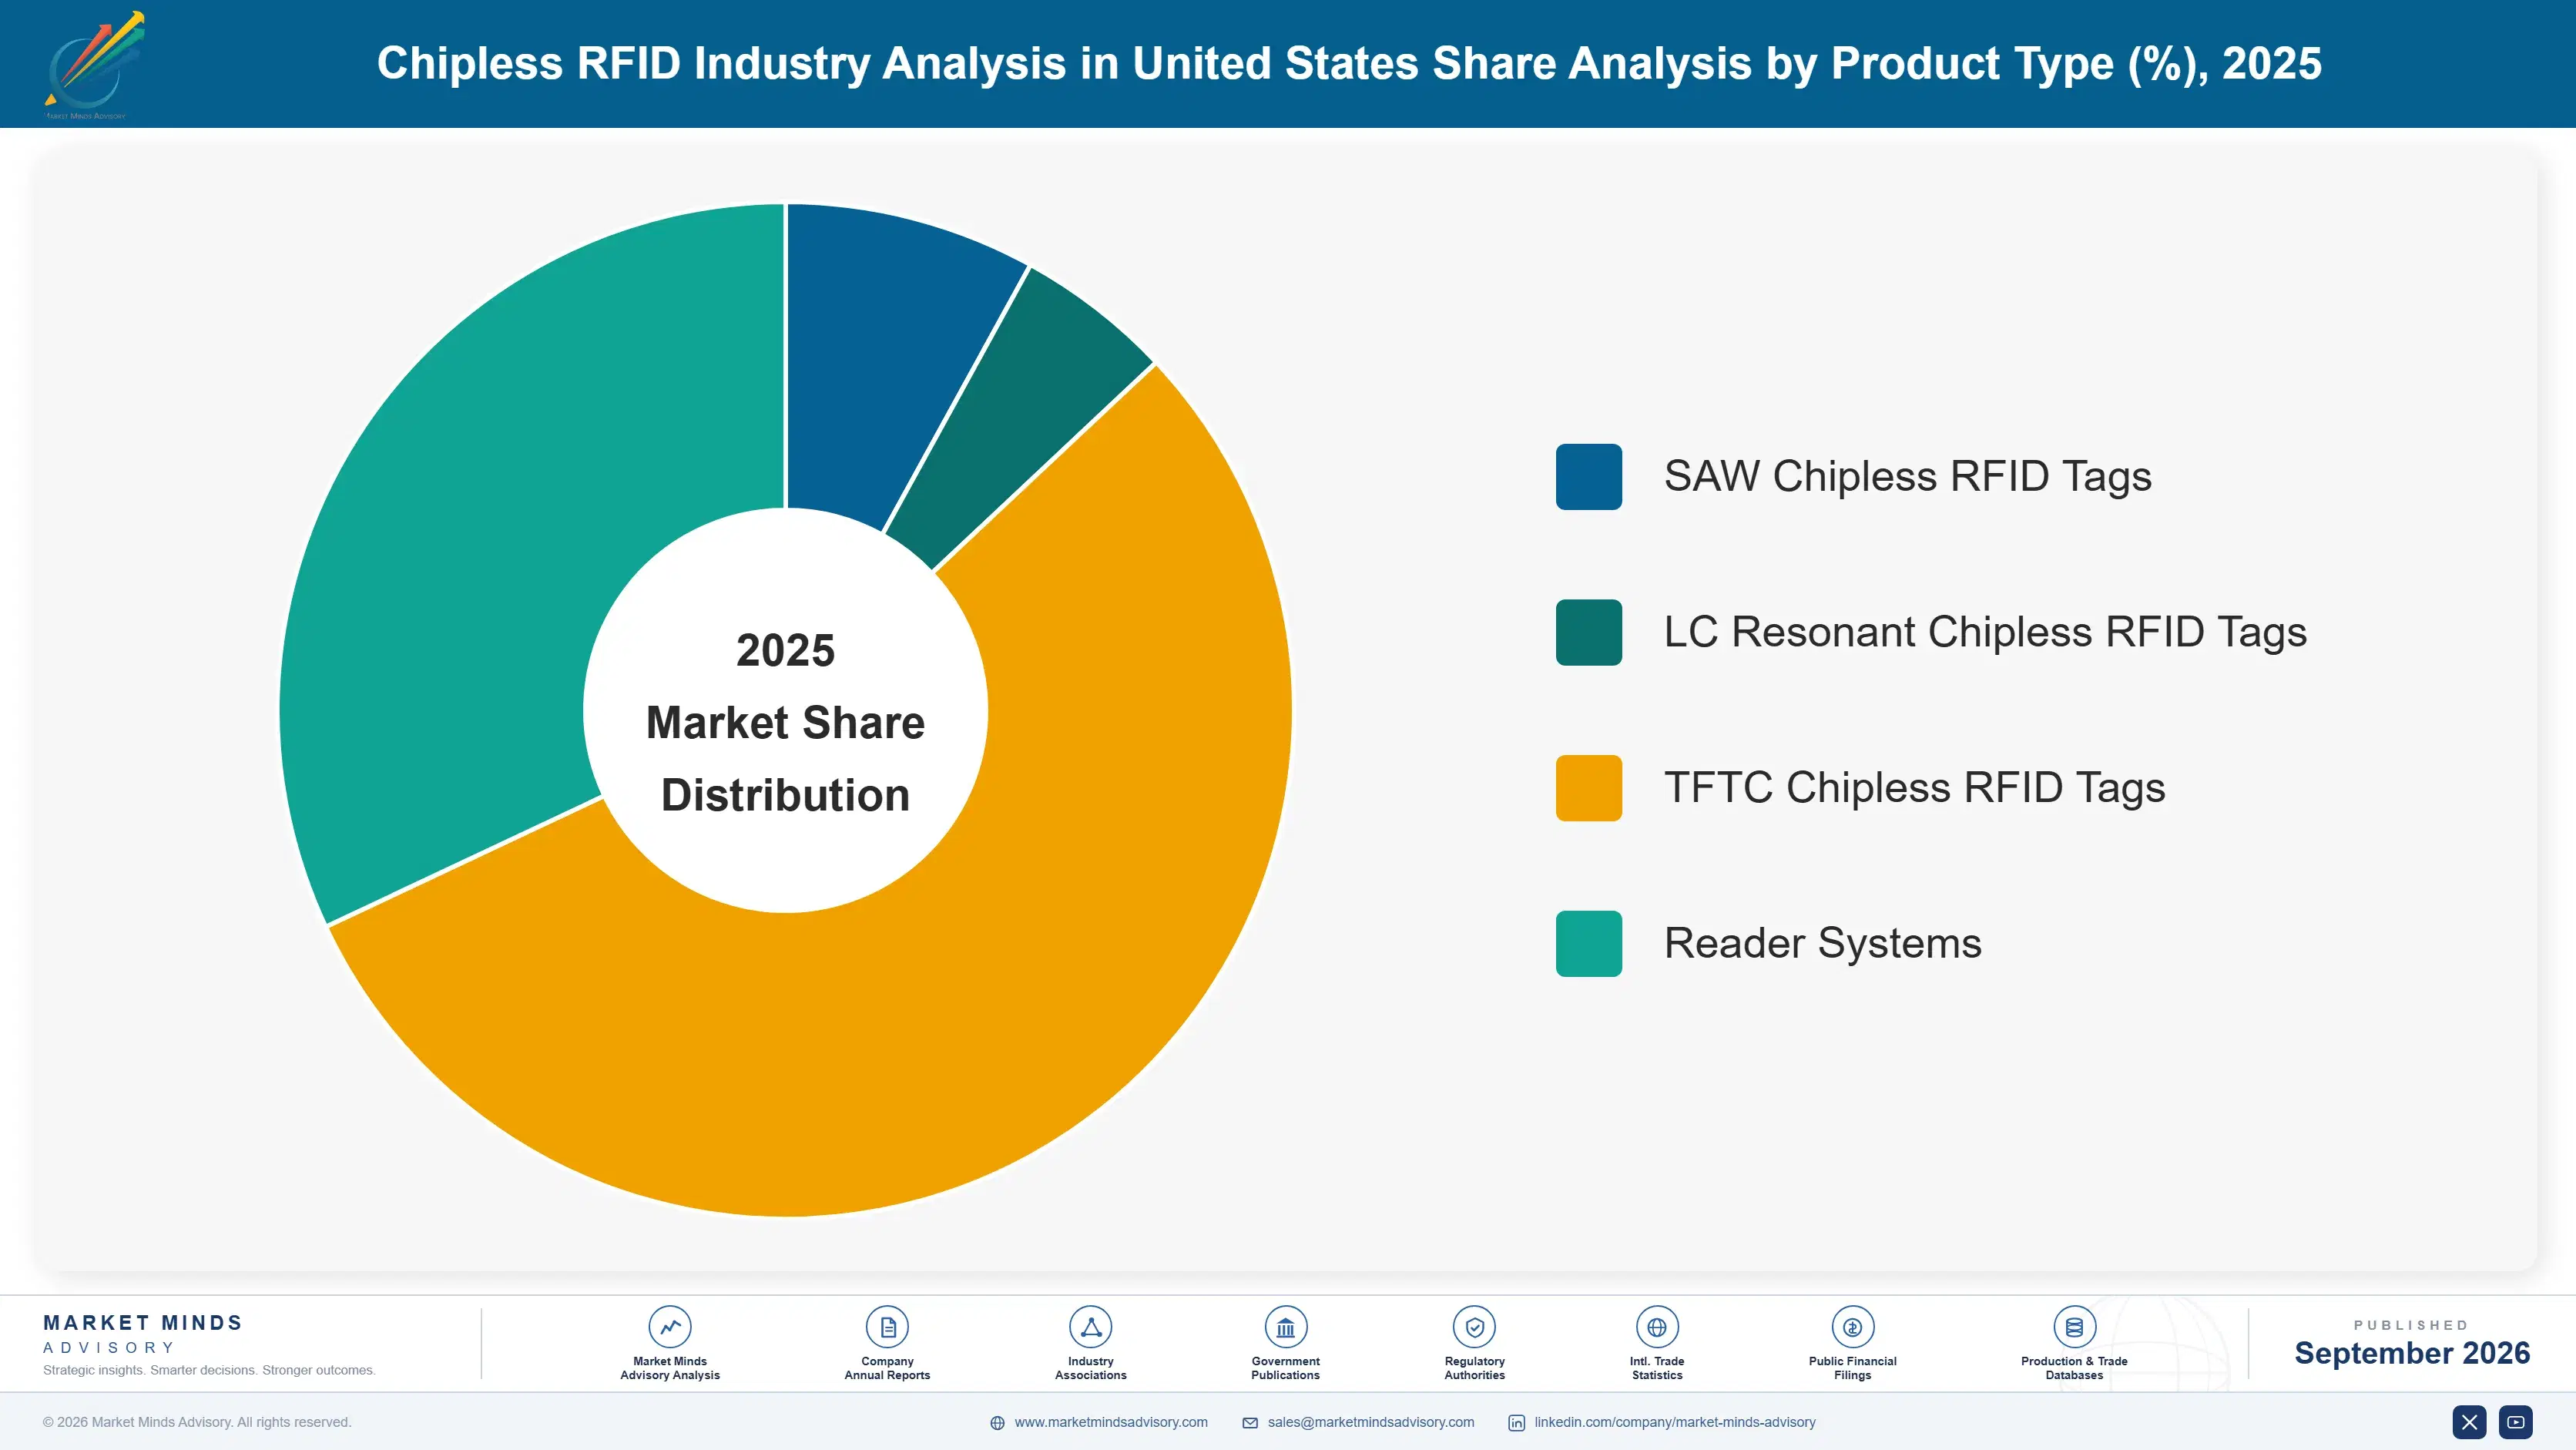
Task: Click the TFTC Chipless RFID Tags orange swatch
Action: (1589, 788)
